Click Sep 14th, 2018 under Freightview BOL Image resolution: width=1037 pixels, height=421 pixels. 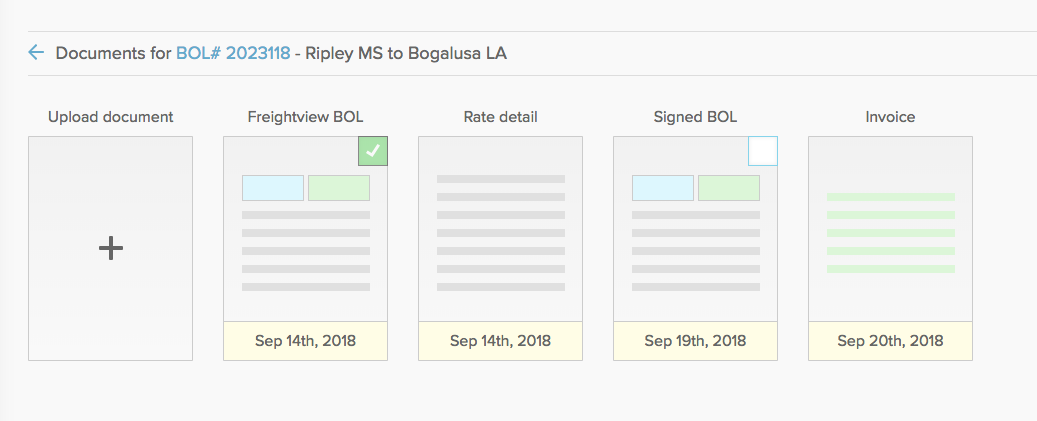(306, 341)
